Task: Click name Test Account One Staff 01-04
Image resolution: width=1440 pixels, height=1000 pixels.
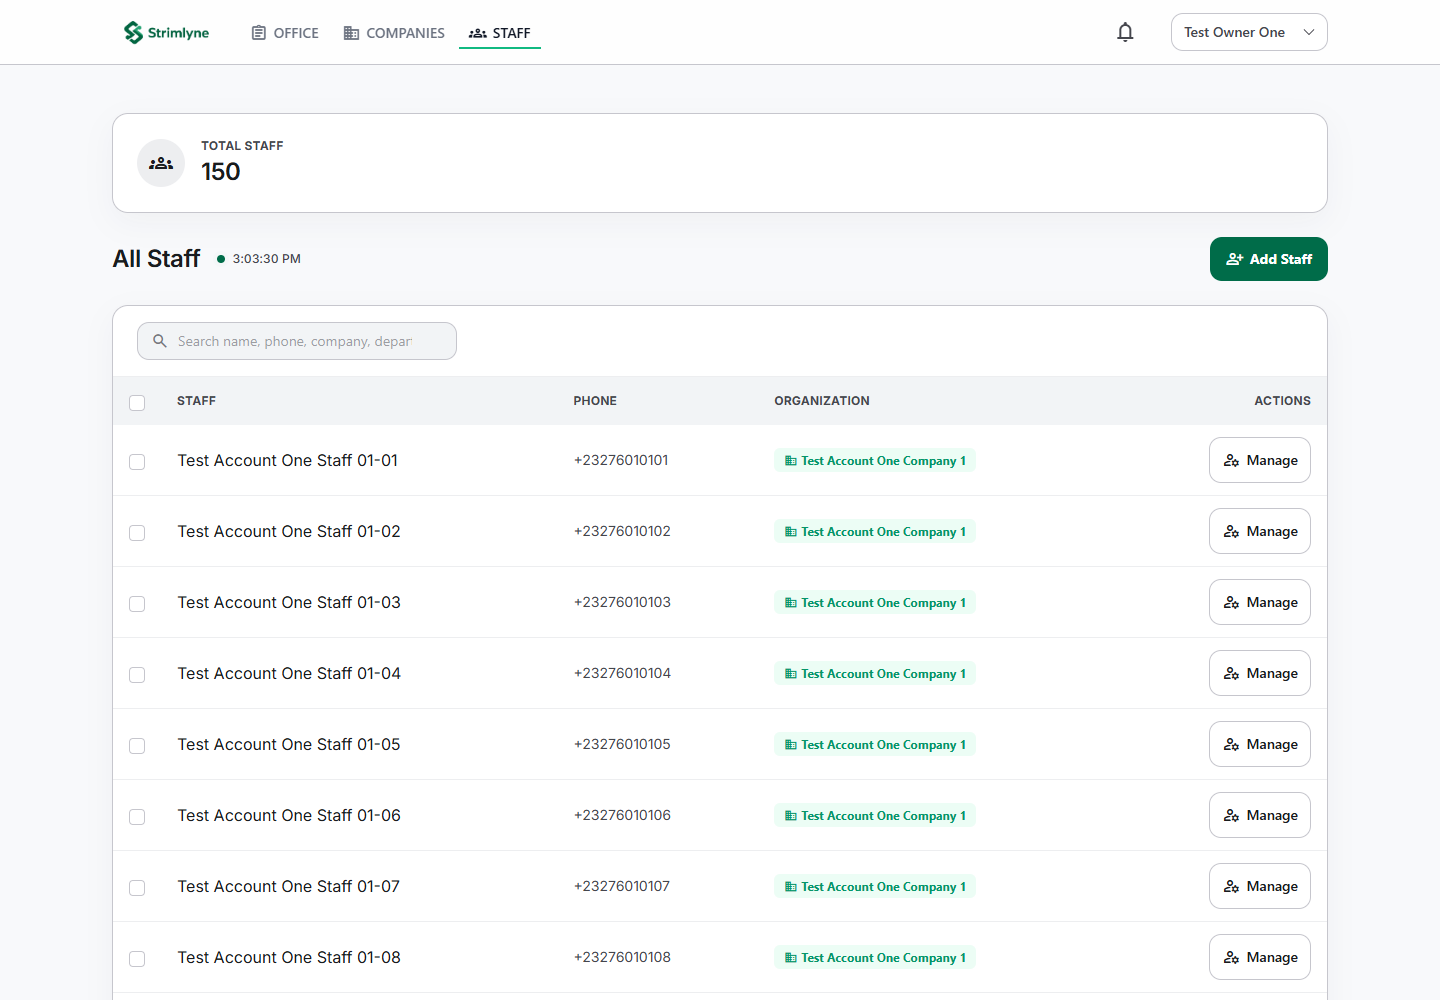Action: coord(289,673)
